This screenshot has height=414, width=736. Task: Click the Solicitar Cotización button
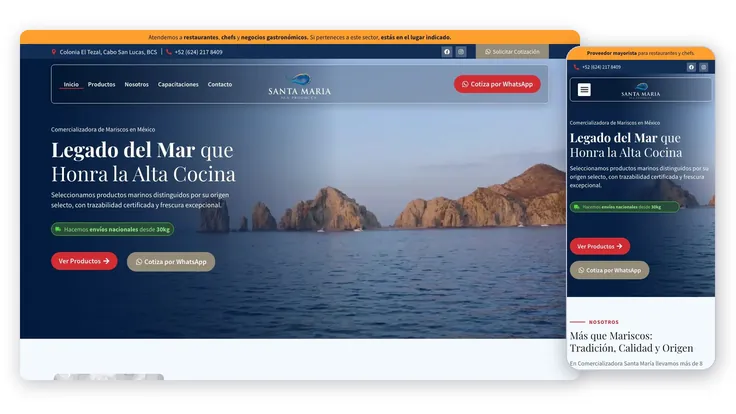pyautogui.click(x=512, y=52)
